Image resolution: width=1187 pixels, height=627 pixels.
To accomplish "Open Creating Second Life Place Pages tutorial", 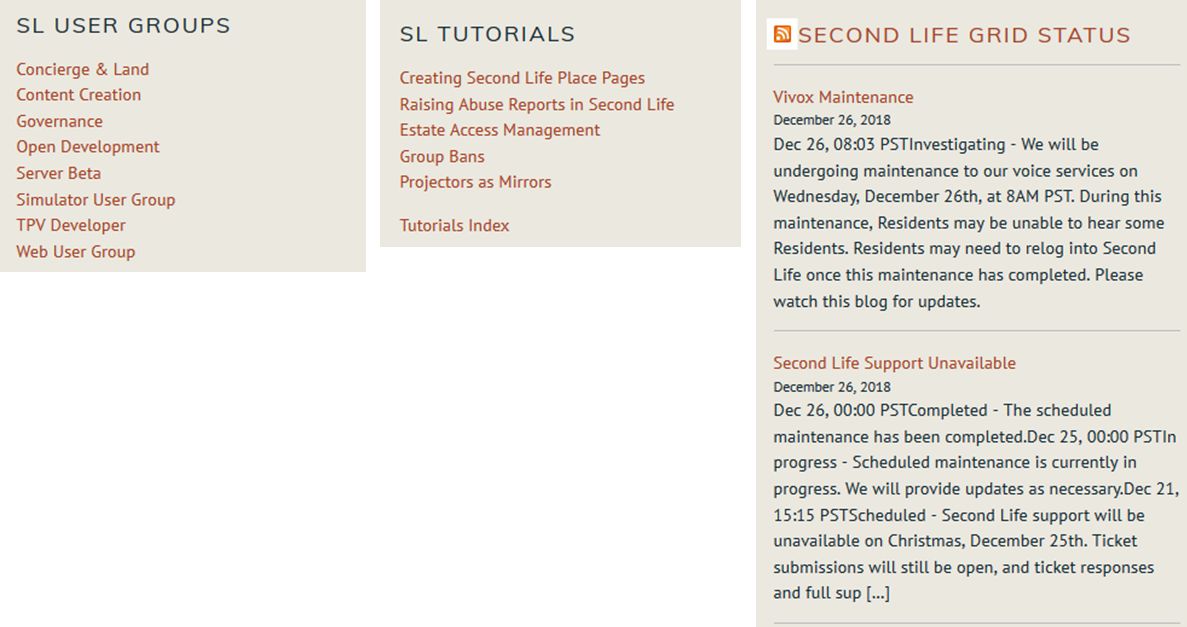I will click(x=522, y=78).
